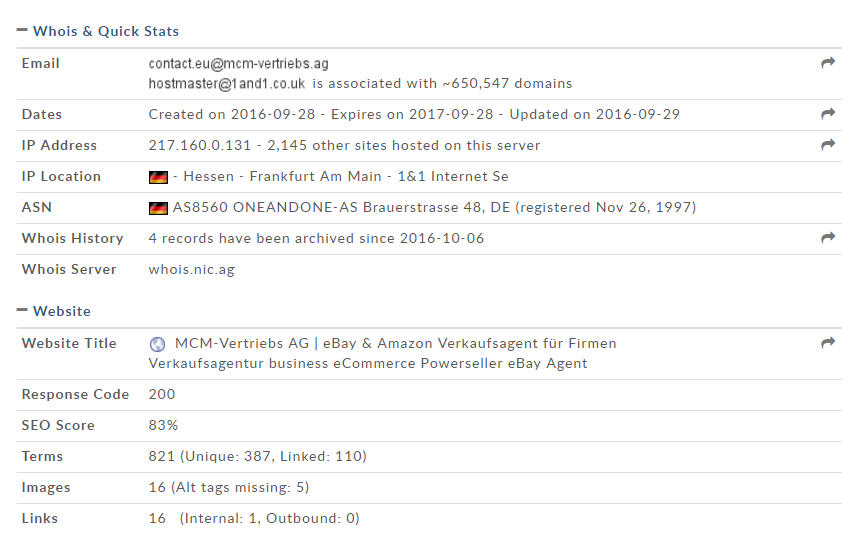
Task: Click the share arrow for Whois History
Action: (827, 237)
